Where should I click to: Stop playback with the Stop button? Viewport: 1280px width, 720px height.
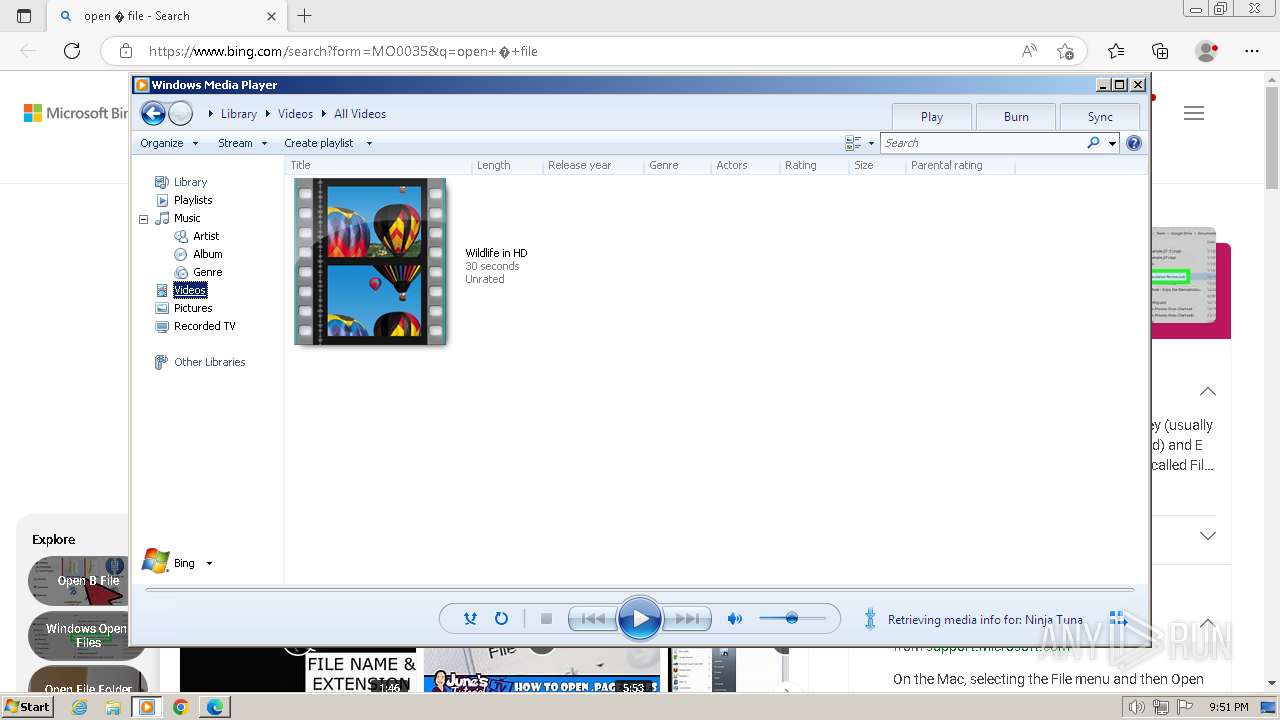[x=546, y=619]
